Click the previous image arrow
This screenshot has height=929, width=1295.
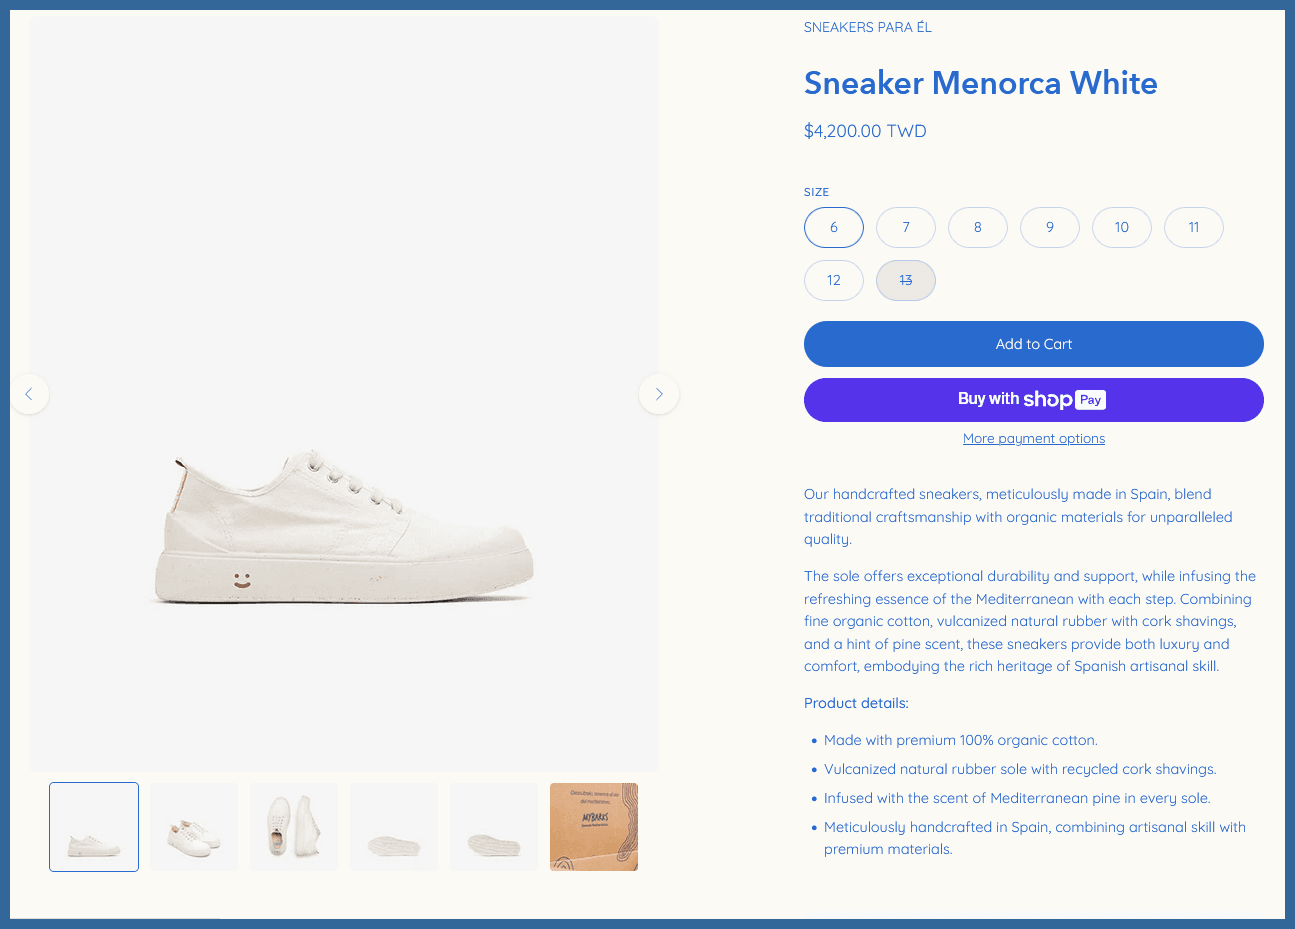coord(29,394)
